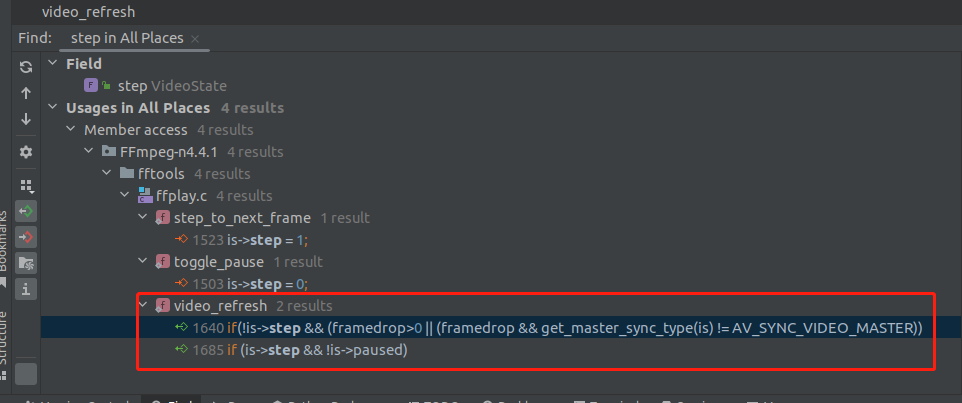
Task: Collapse the ffplay.c file node
Action: pos(125,196)
